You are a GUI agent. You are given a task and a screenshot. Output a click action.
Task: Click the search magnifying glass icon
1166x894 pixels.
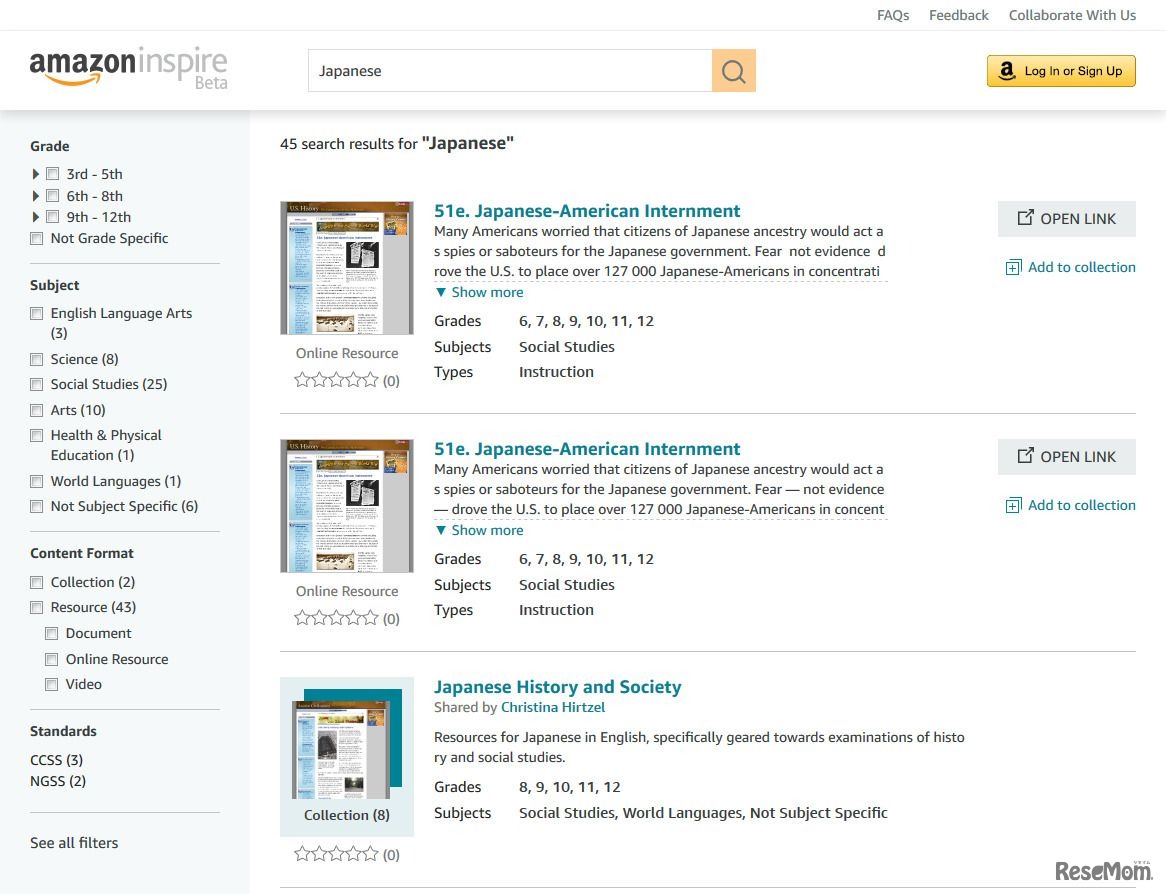pyautogui.click(x=733, y=71)
